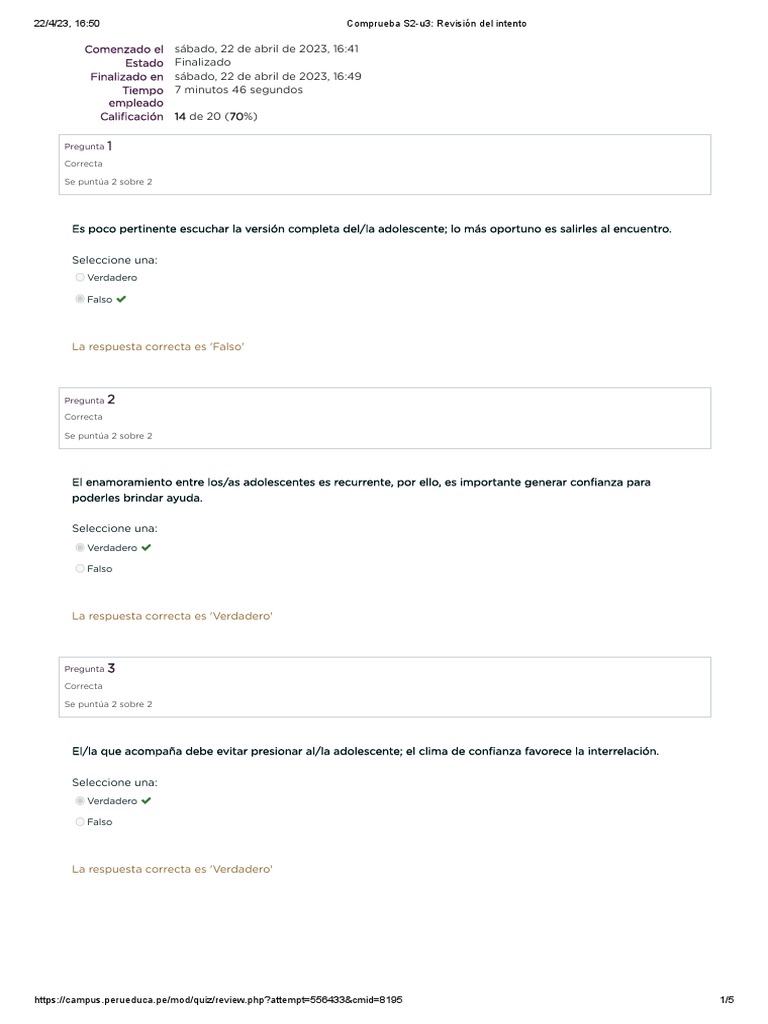The image size is (768, 1024).
Task: Select Verdadero radio button in Pregunta 3
Action: (x=80, y=801)
